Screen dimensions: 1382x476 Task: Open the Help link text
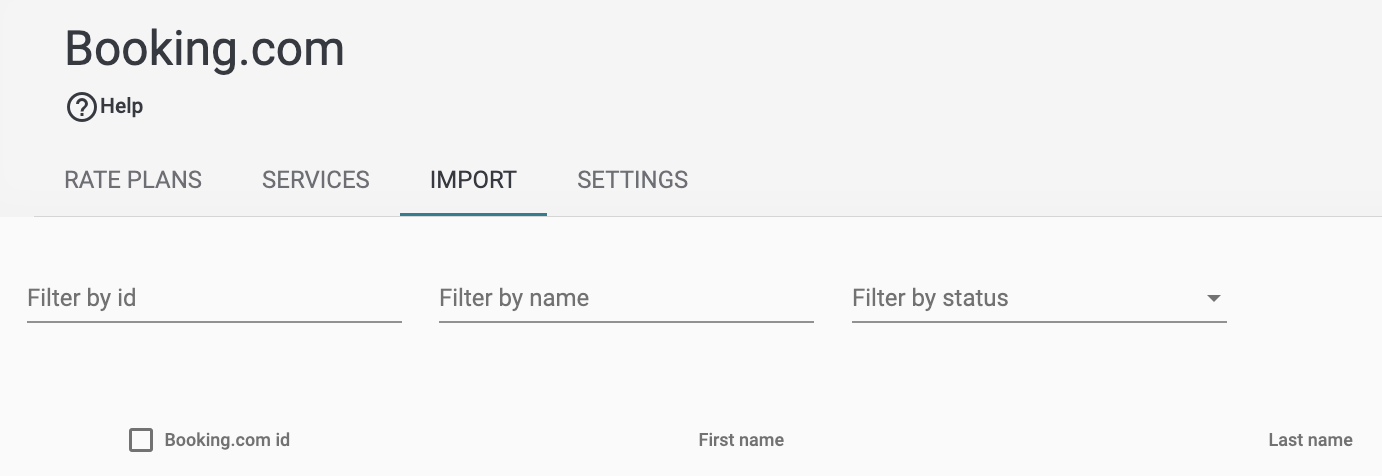click(121, 106)
